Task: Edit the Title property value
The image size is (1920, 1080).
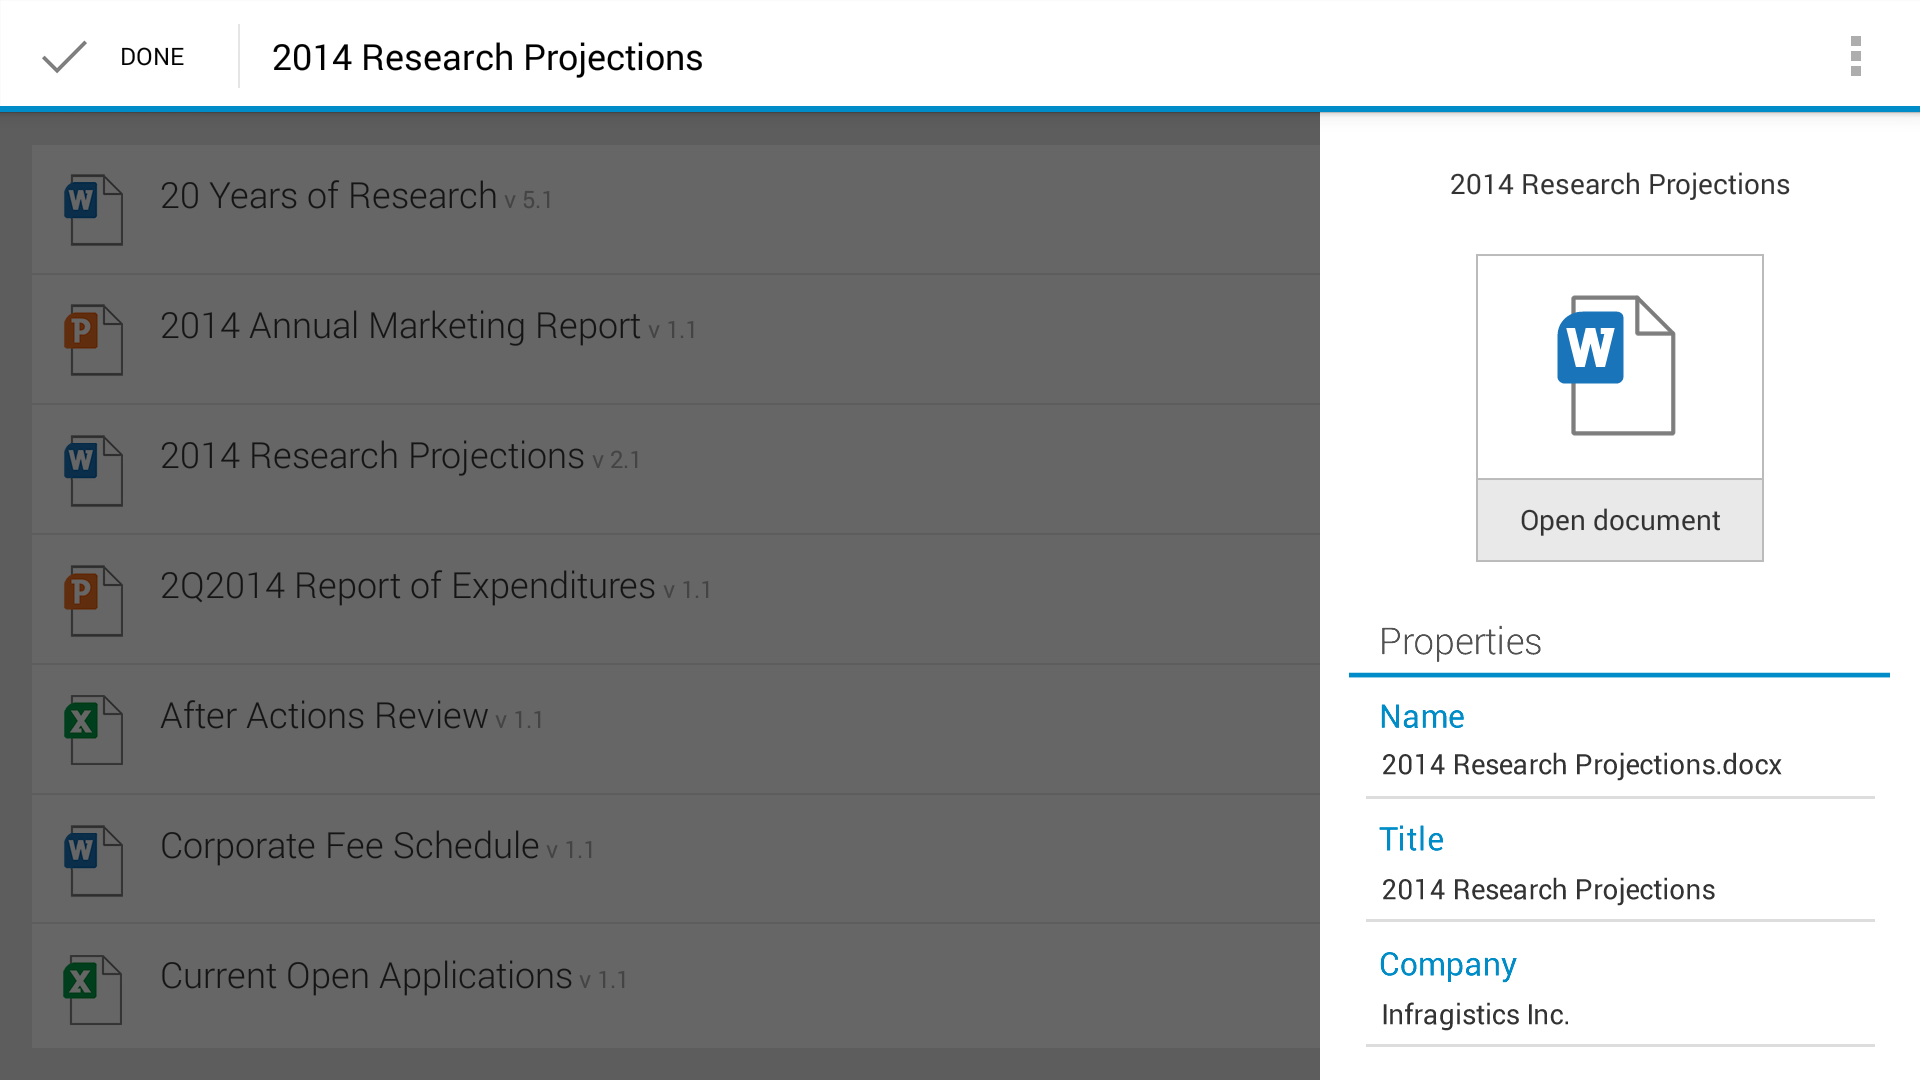Action: 1547,889
